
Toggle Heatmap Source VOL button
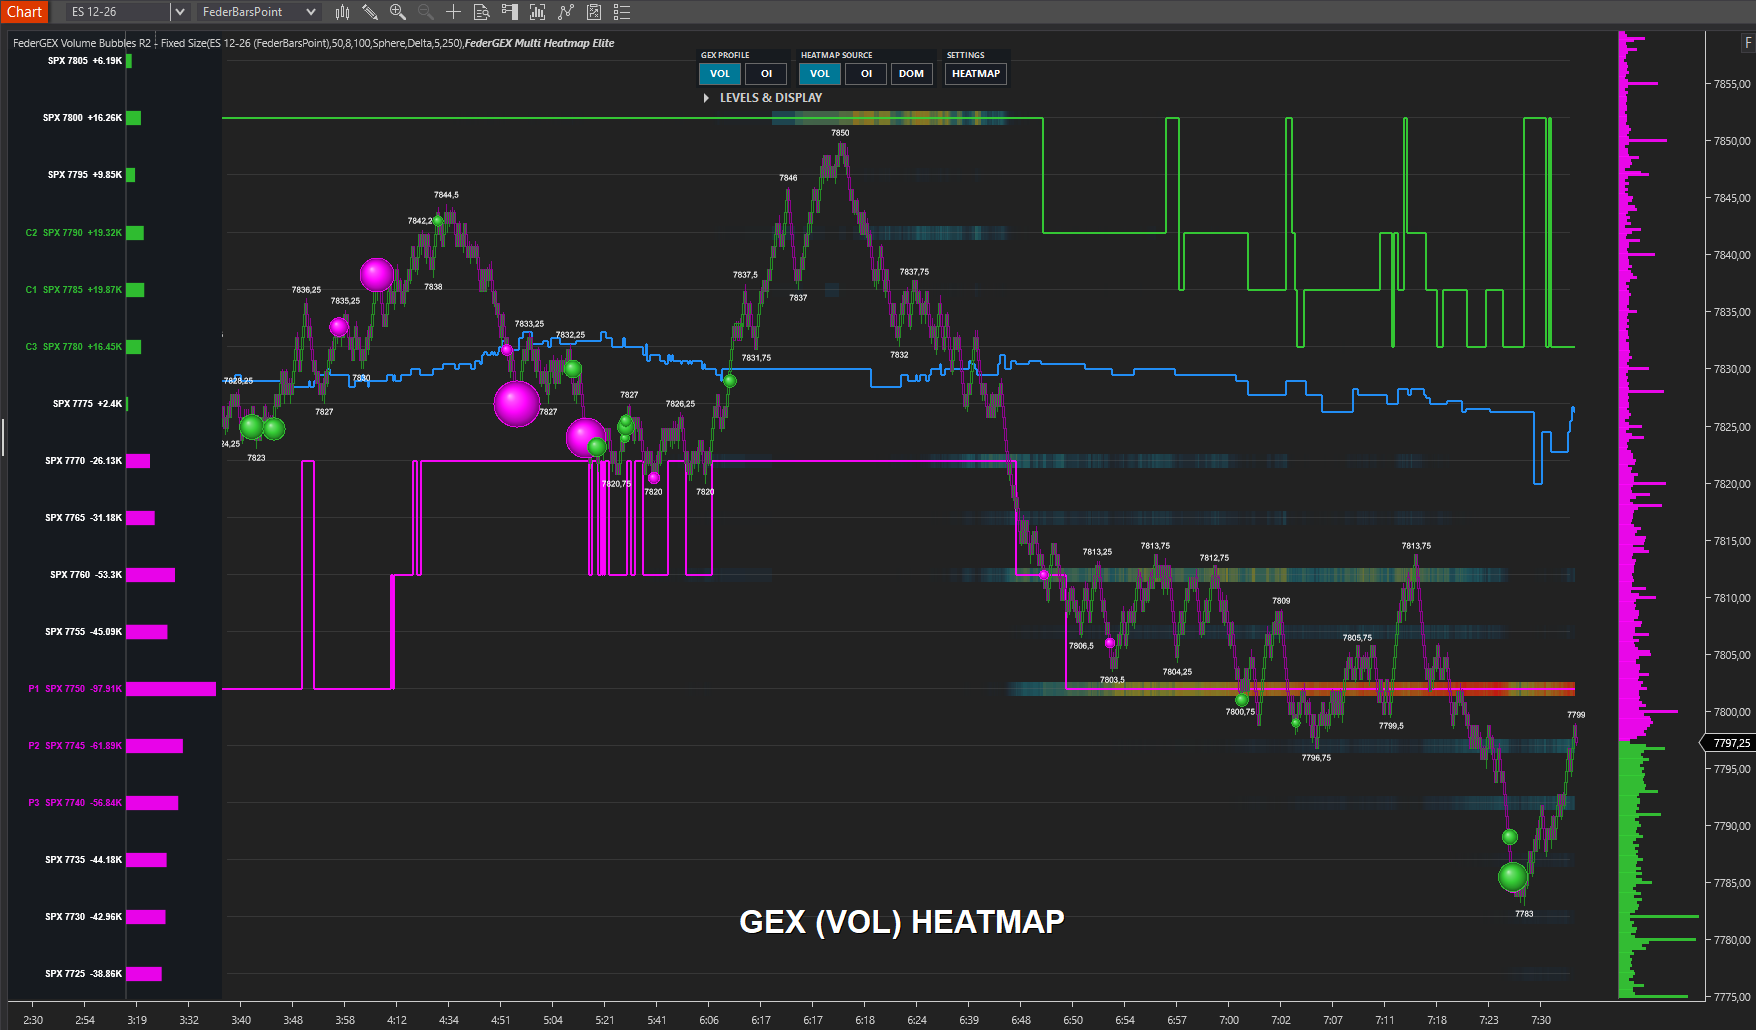click(x=820, y=74)
